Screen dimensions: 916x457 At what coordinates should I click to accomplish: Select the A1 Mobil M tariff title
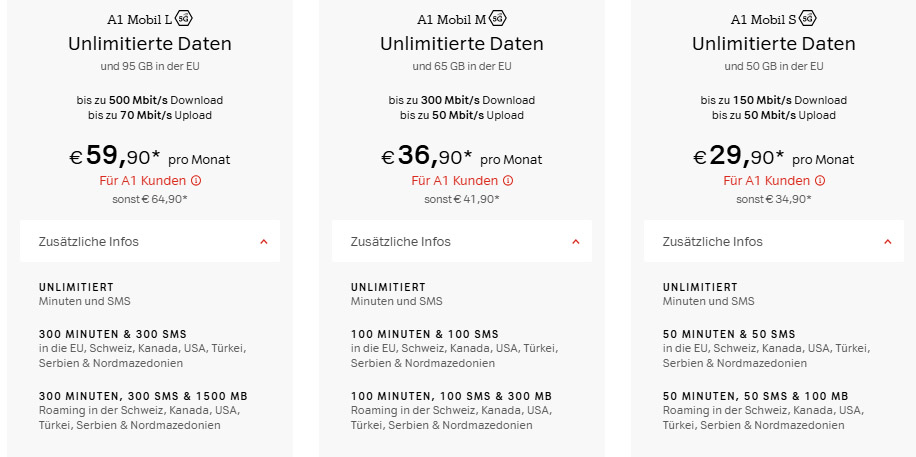click(x=451, y=20)
